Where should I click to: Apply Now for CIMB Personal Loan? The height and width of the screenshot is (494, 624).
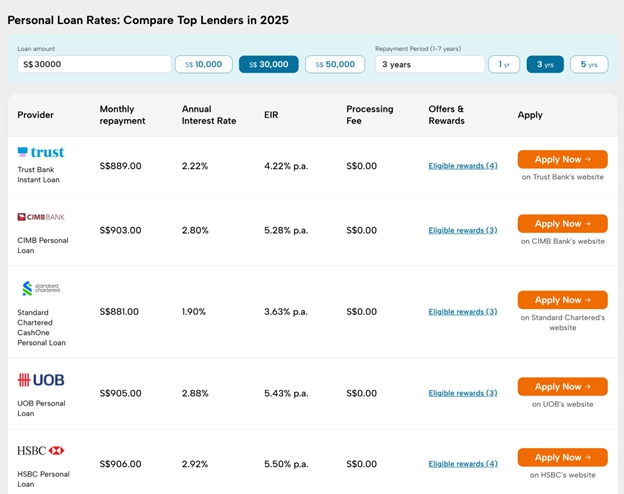563,224
